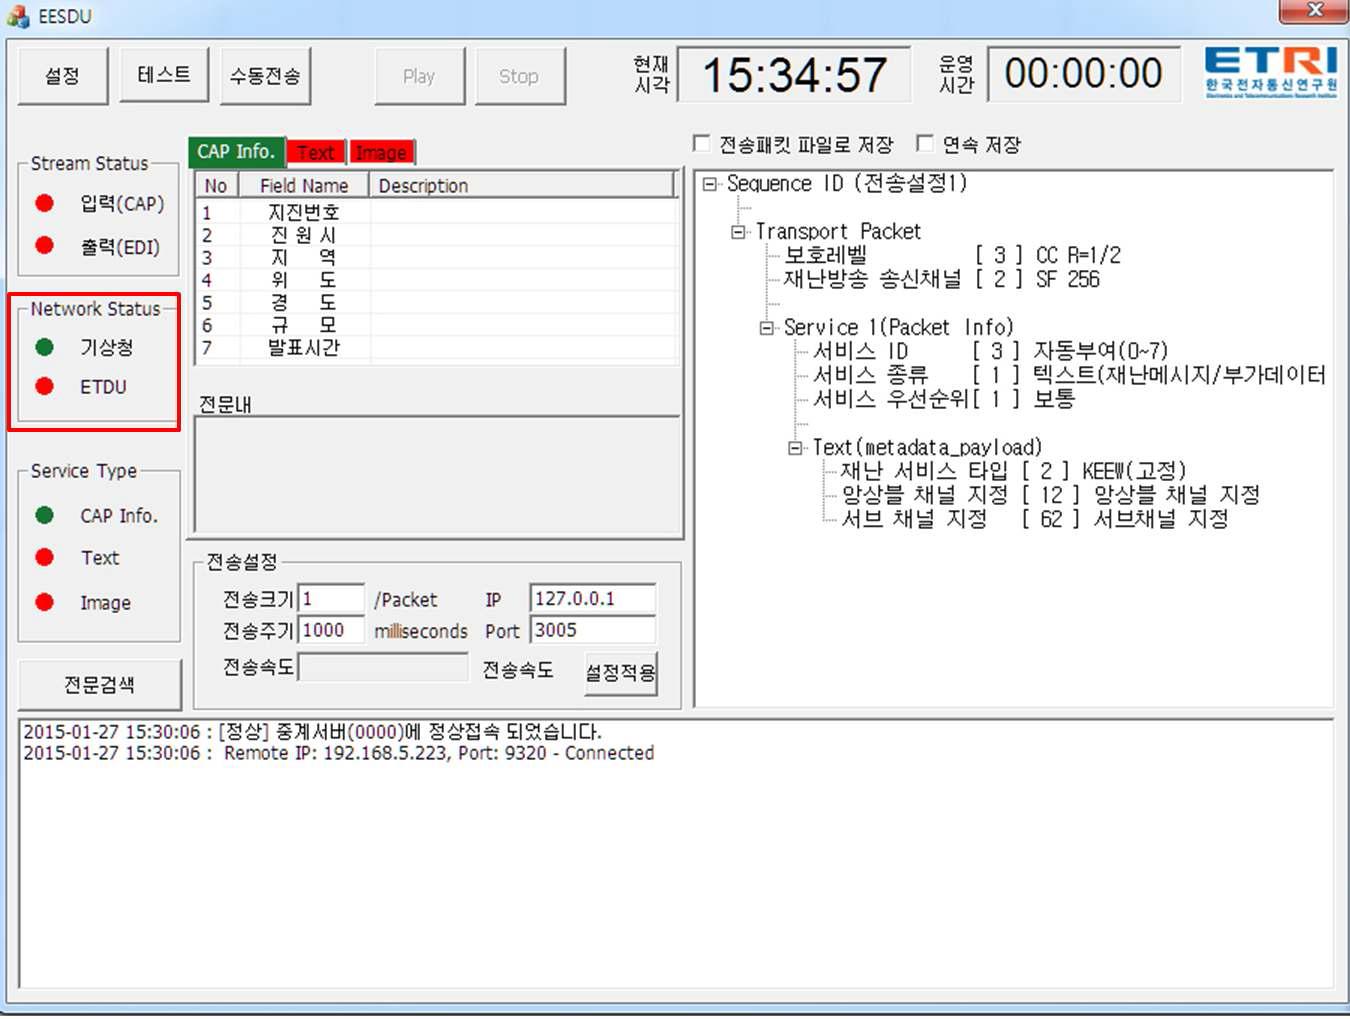Click CAP Info. green service indicator
The height and width of the screenshot is (1019, 1350).
tap(44, 515)
